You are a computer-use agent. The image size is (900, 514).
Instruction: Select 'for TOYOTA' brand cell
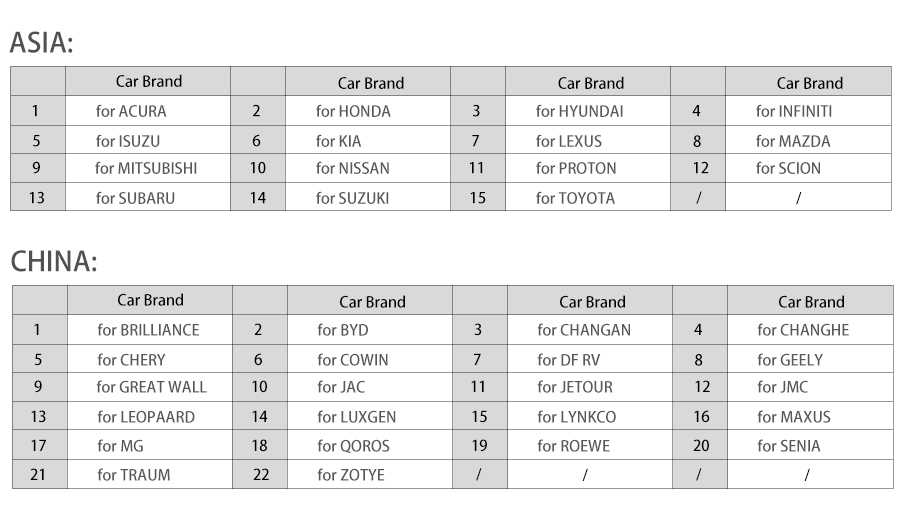[588, 197]
